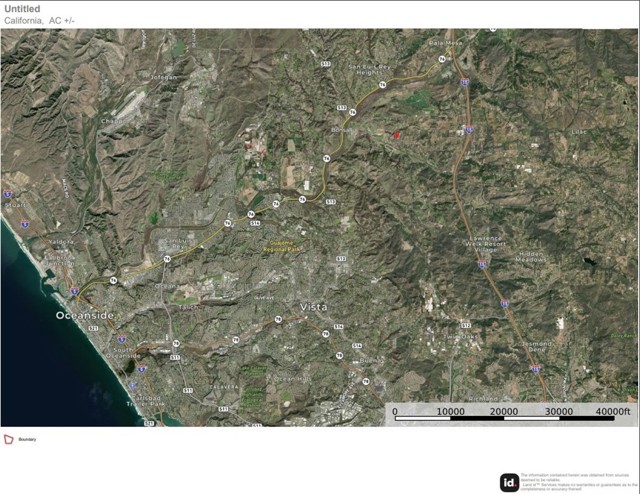
Task: Click the Interstate 15 shield below Pala Mesa
Action: click(464, 82)
